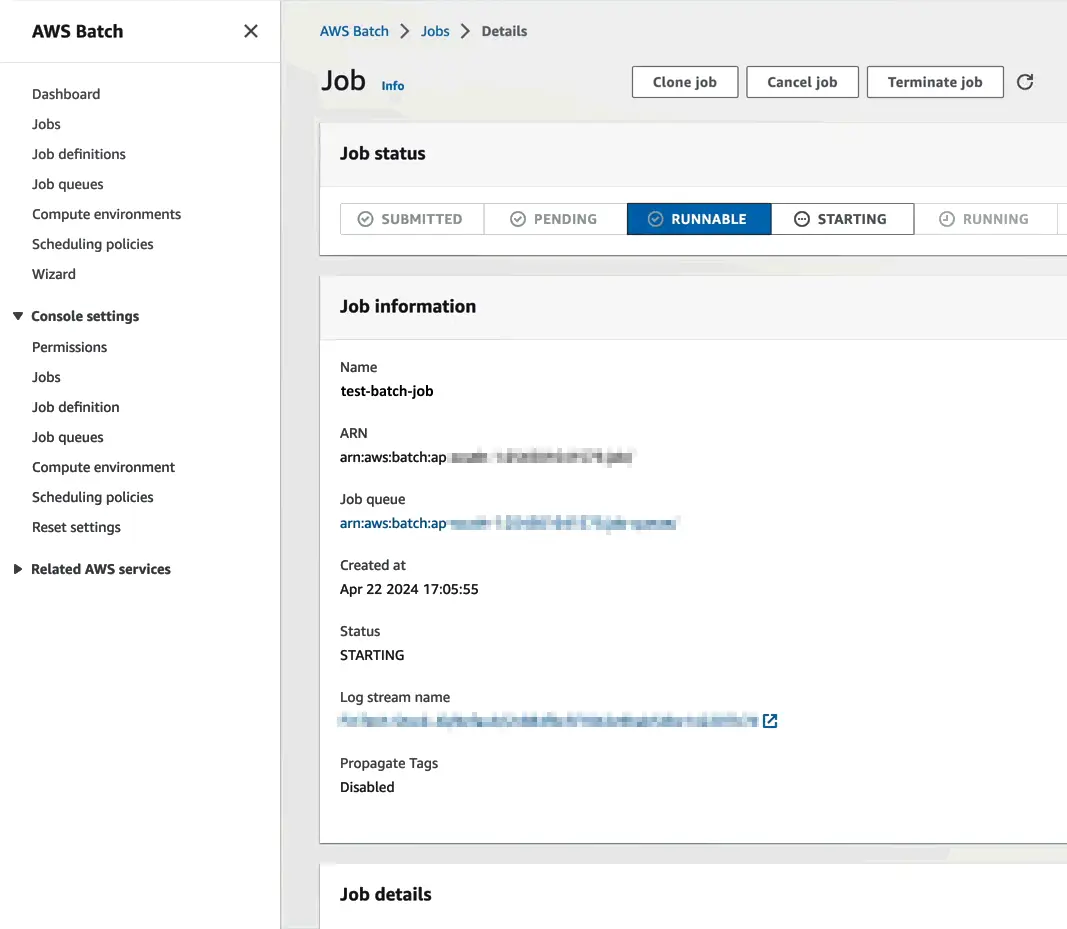Open Job queues under Console settings
The width and height of the screenshot is (1067, 929).
tap(68, 437)
